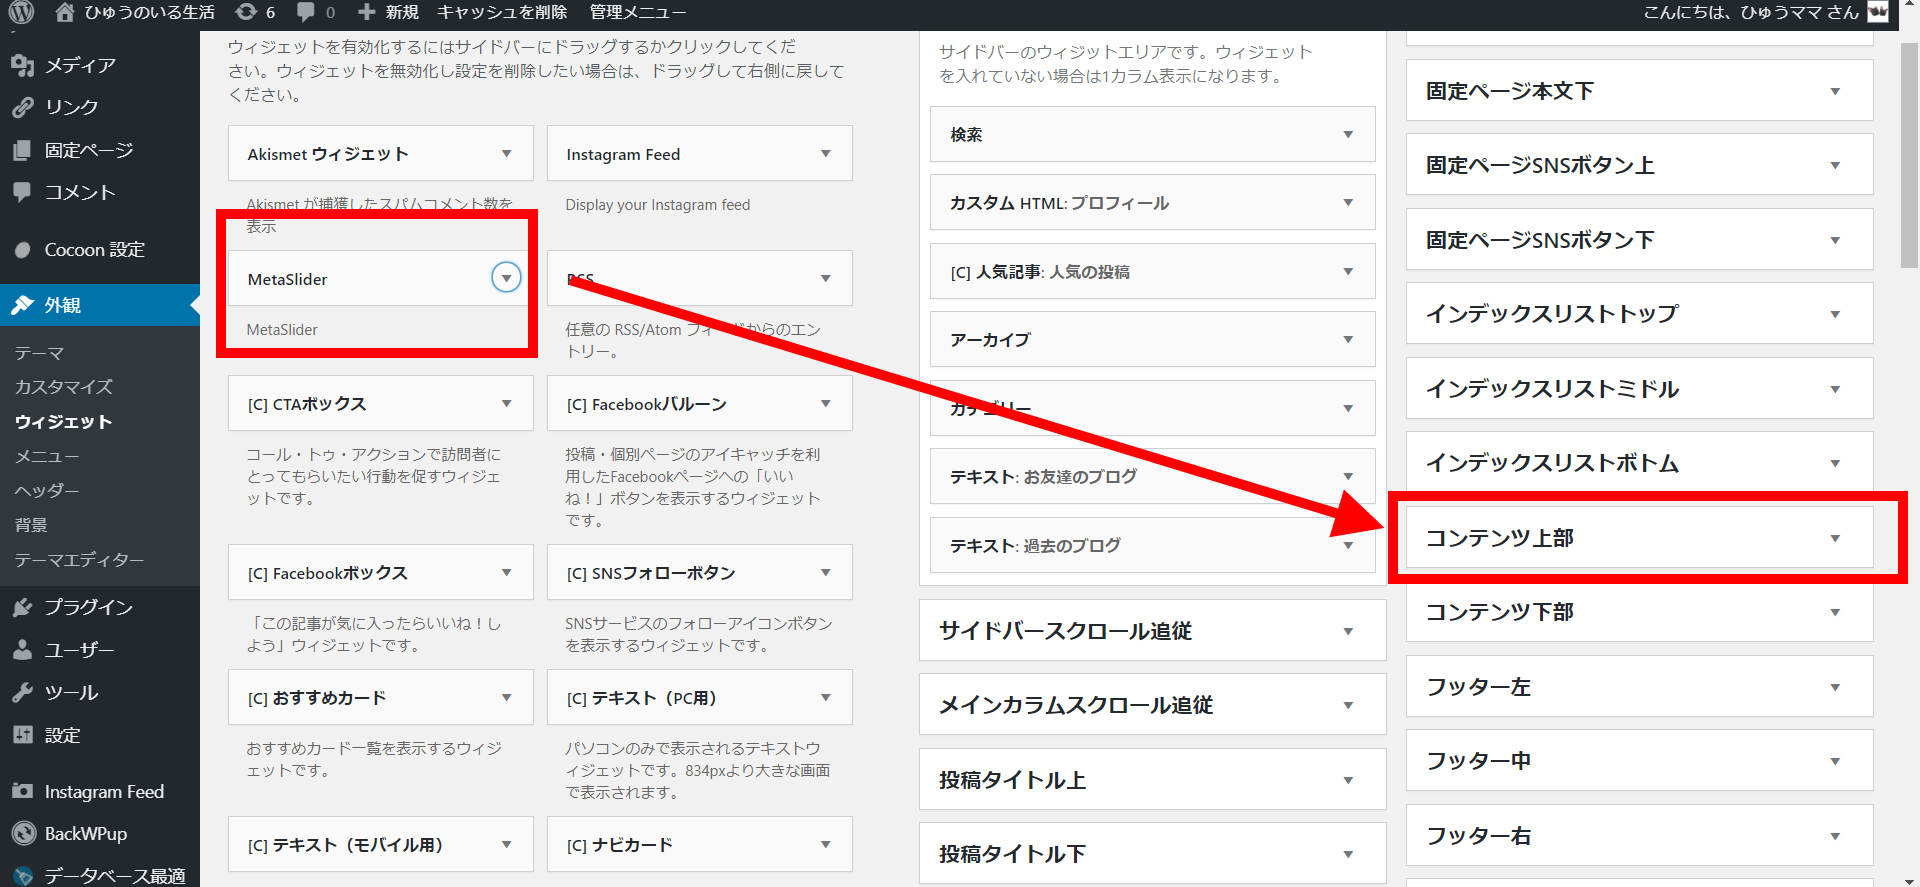The height and width of the screenshot is (887, 1920).
Task: Open Media from the sidebar icon
Action: pos(22,65)
